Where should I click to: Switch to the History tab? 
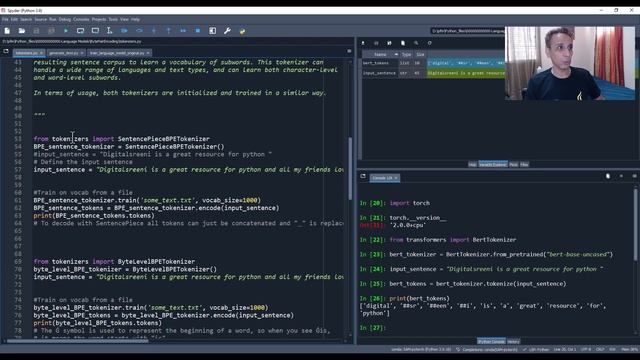513,342
